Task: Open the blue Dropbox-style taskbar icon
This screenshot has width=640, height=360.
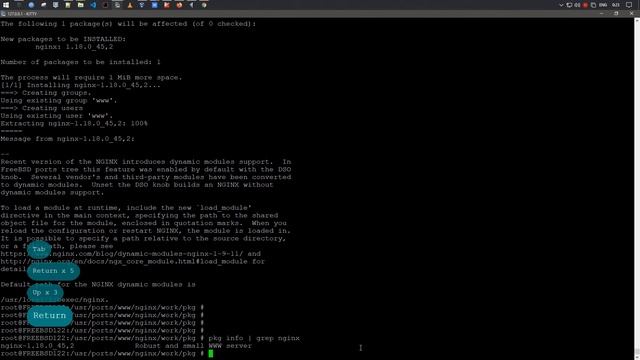Action: (142, 5)
